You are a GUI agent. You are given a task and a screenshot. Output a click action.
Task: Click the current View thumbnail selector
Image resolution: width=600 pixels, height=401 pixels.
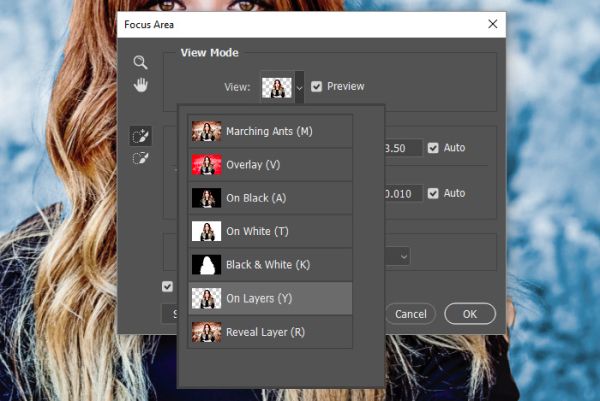277,88
